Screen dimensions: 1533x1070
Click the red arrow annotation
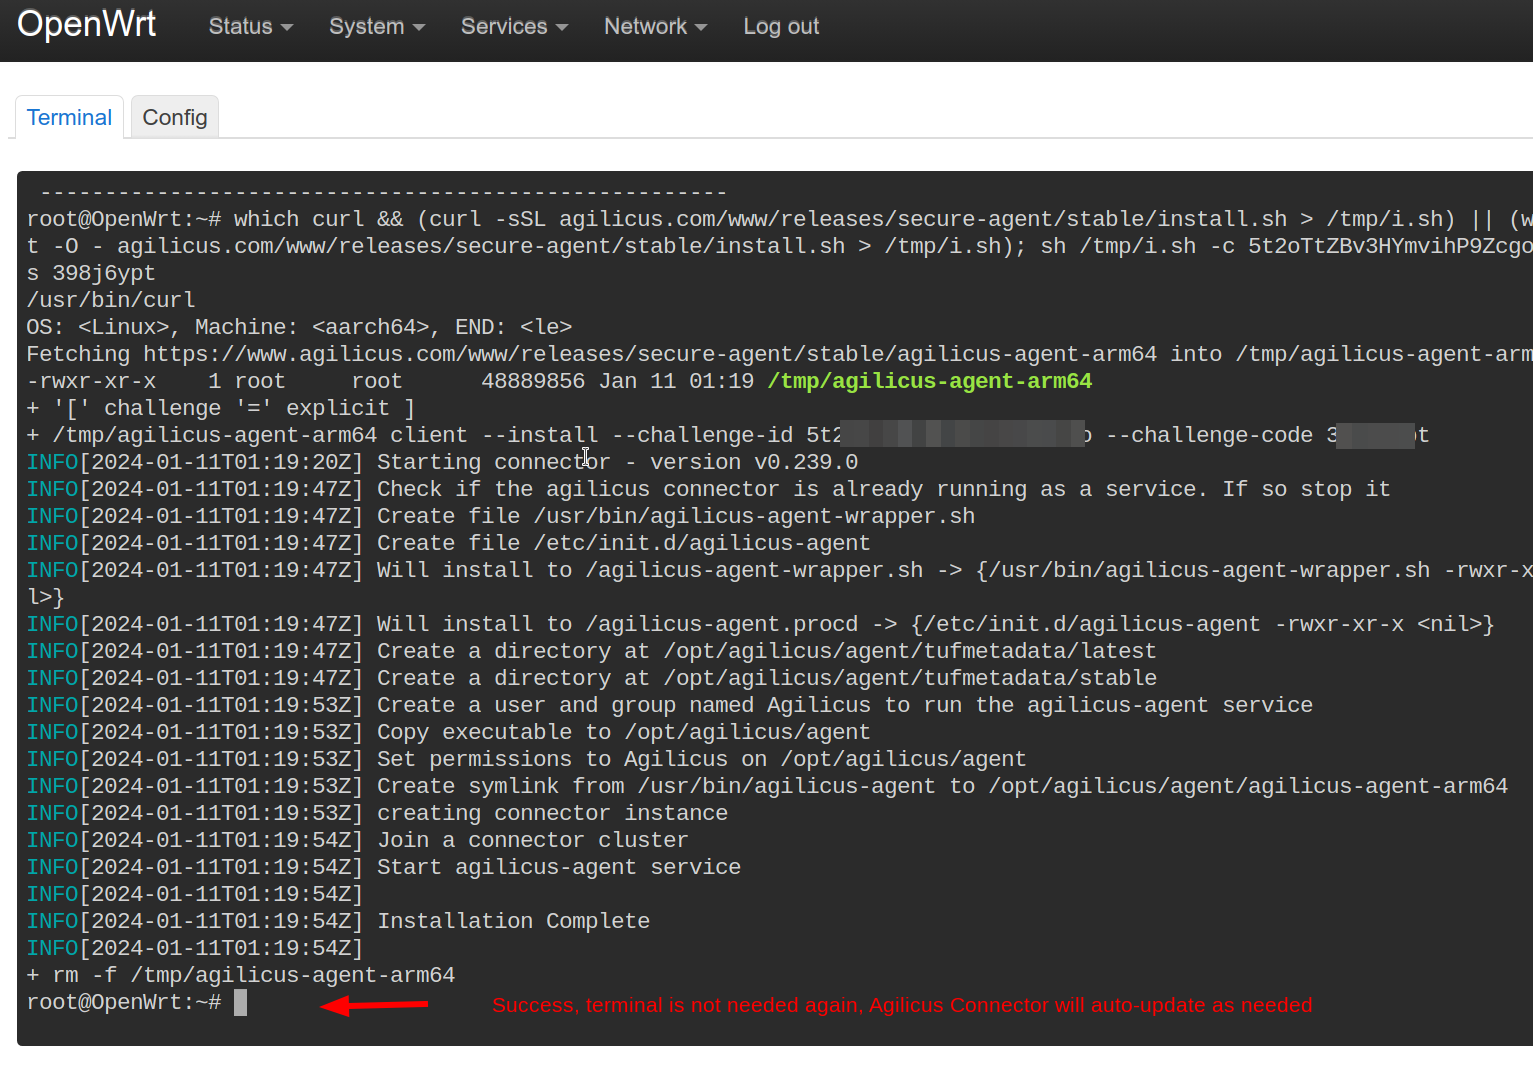click(374, 1005)
